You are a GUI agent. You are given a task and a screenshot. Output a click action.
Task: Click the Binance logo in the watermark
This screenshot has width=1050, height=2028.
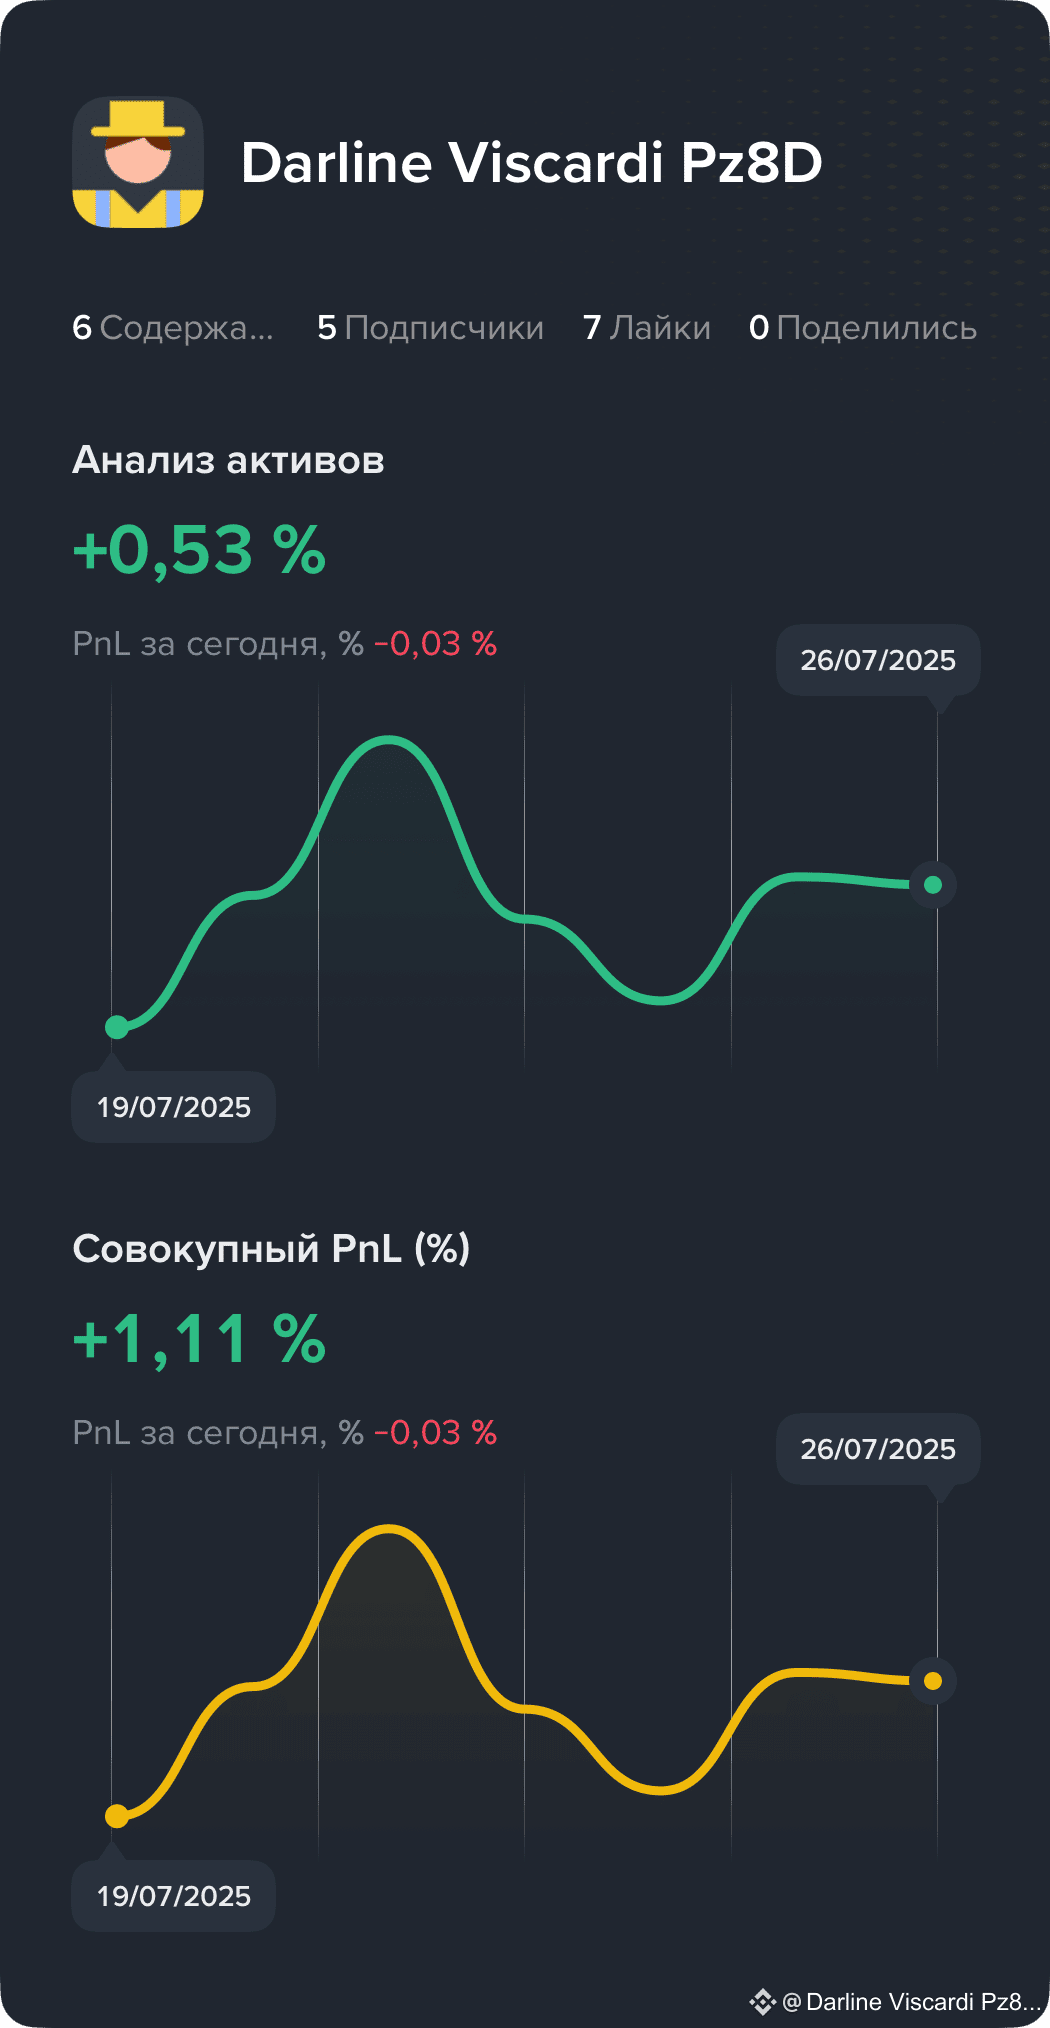[763, 2001]
